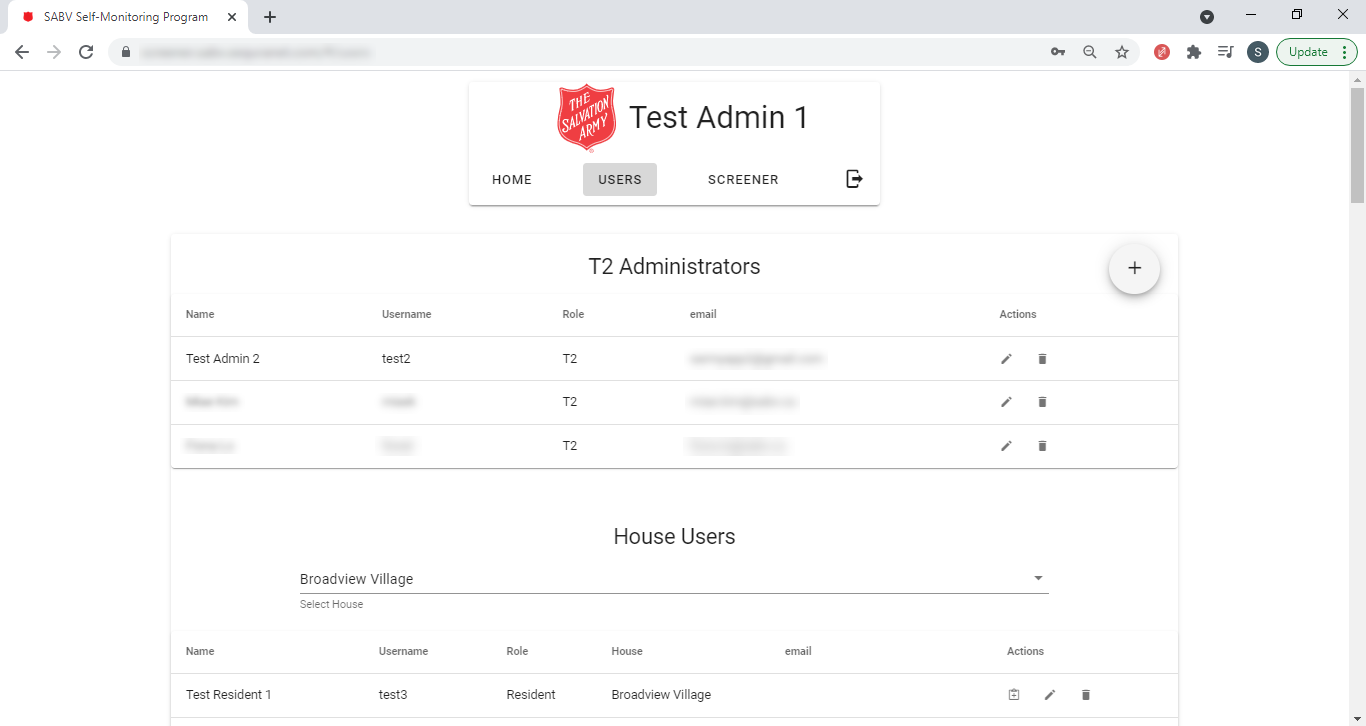Open the tab search dropdown in title bar
This screenshot has width=1366, height=726.
(x=1207, y=16)
